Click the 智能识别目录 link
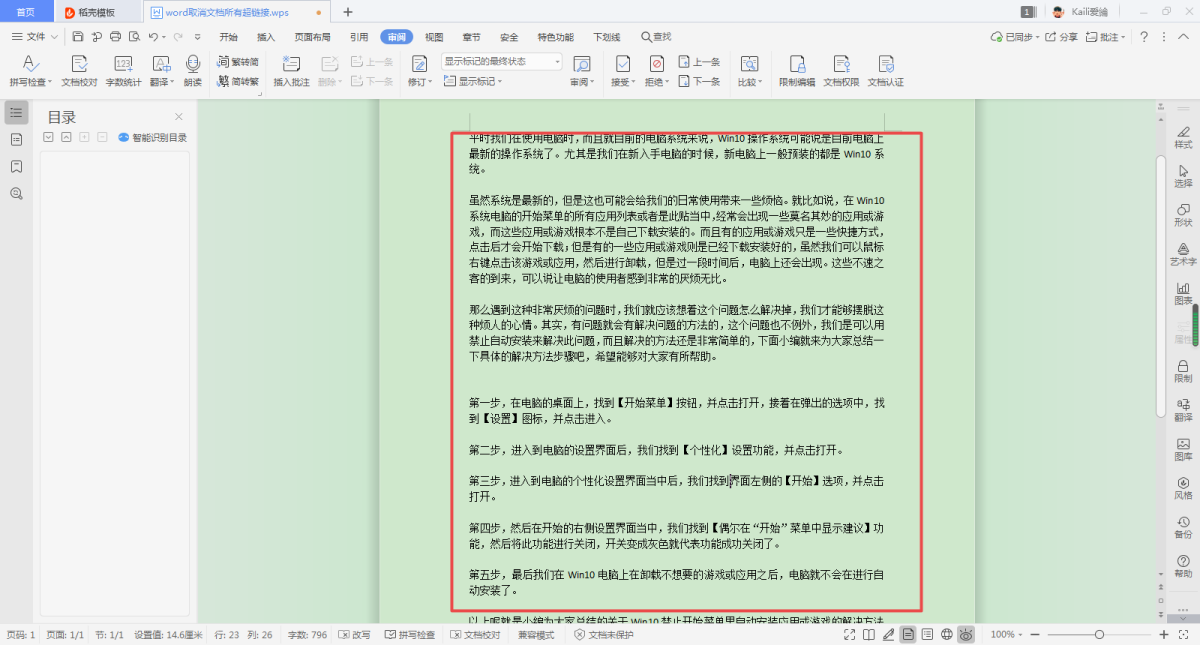 click(x=153, y=138)
